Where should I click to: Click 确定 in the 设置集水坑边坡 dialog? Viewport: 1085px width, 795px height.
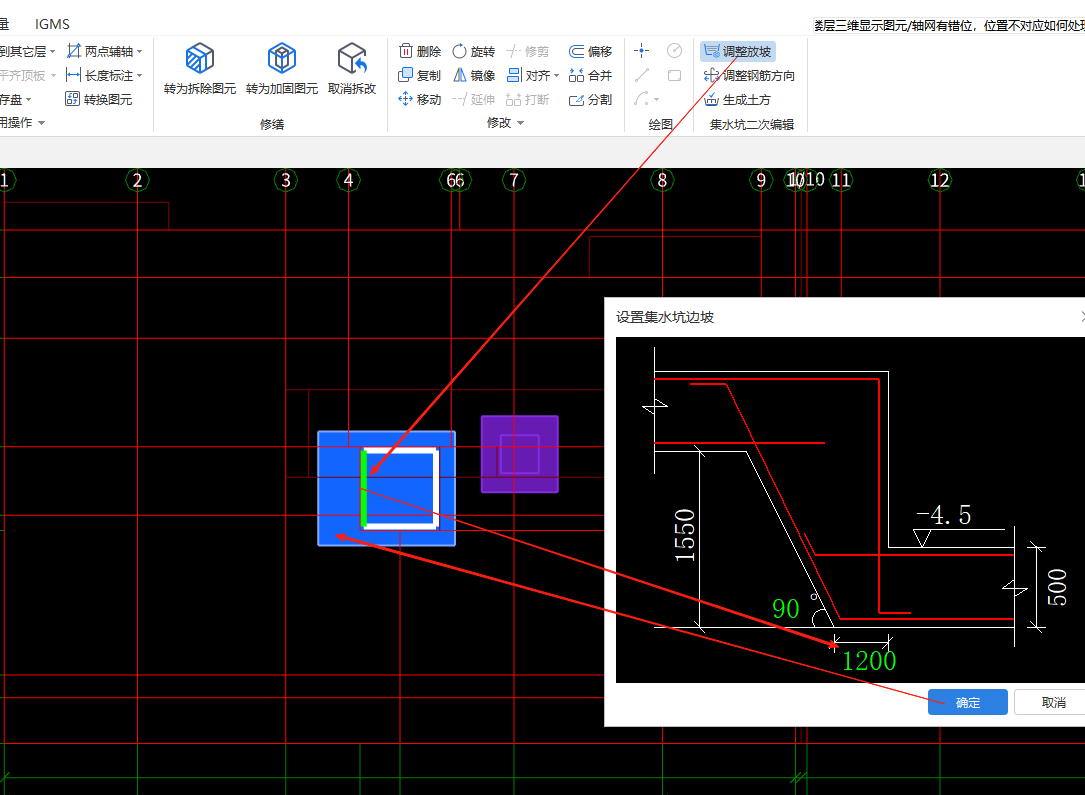967,702
